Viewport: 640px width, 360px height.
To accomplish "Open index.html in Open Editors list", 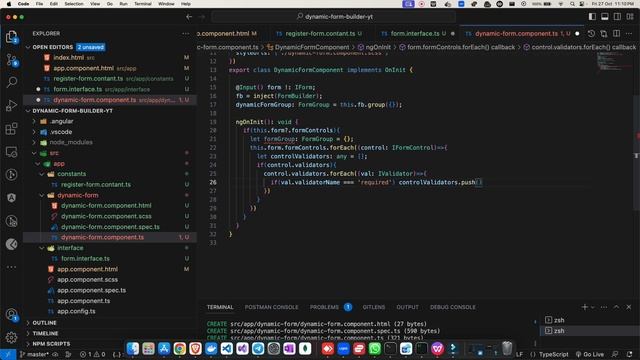I will click(69, 58).
